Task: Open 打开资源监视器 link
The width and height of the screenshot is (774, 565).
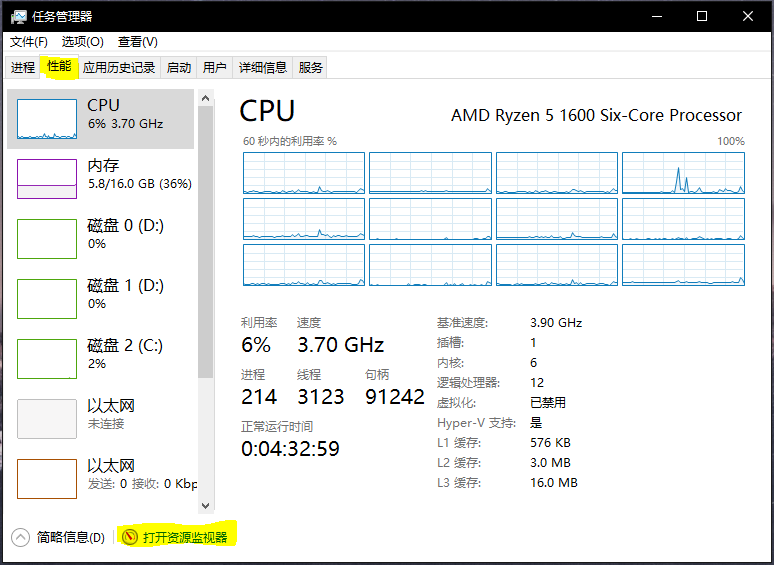Action: click(x=185, y=537)
